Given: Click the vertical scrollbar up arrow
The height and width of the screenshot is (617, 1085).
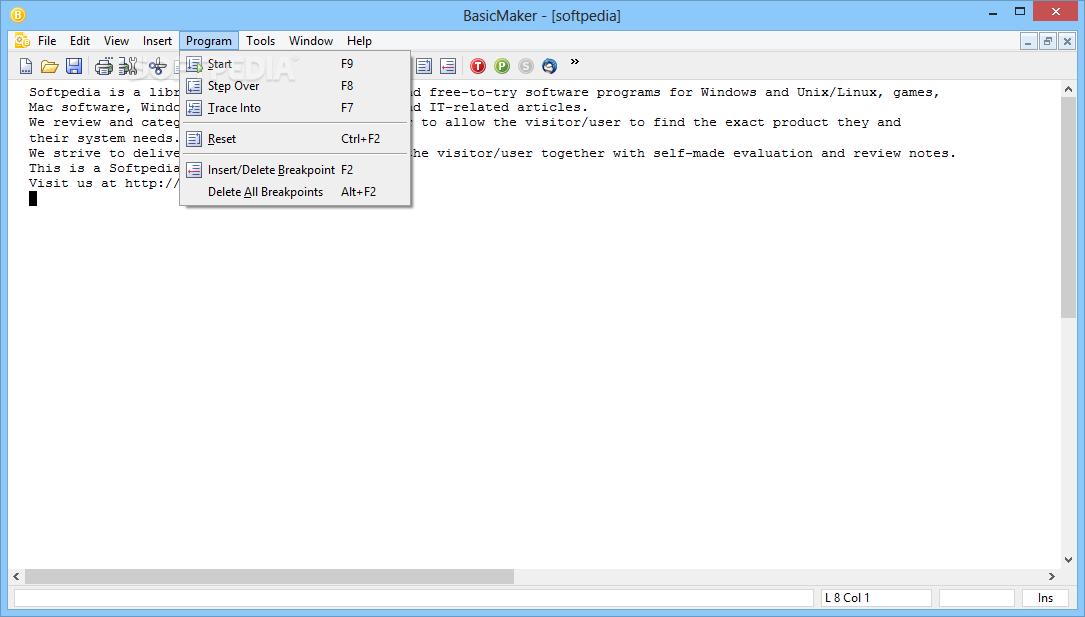Looking at the screenshot, I should tap(1068, 89).
